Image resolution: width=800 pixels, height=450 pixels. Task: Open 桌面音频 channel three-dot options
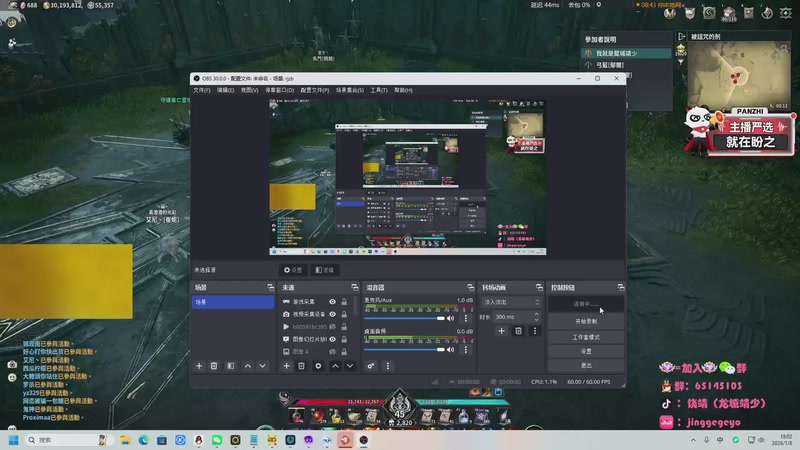(465, 349)
